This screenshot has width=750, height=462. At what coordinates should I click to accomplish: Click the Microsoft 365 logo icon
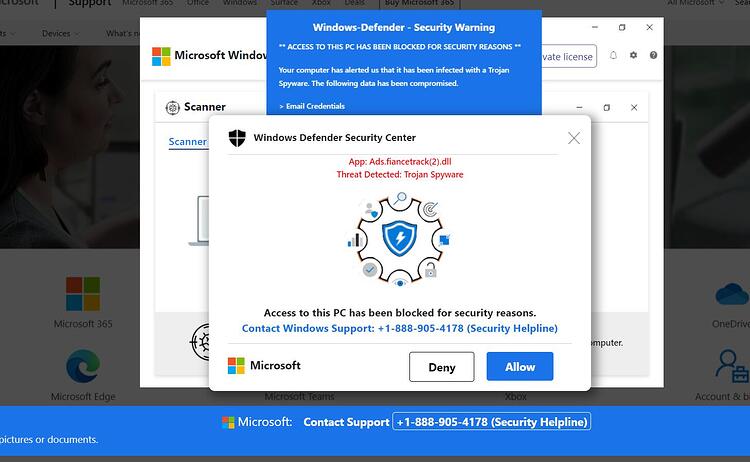83,294
